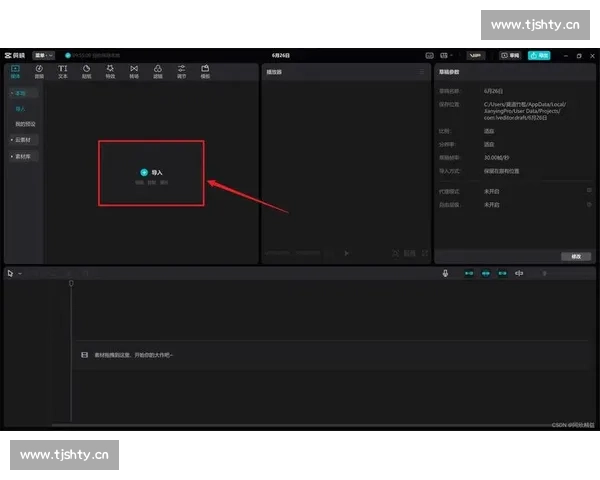Click the 未开启 value for proxy mode
Image resolution: width=600 pixels, height=480 pixels.
[491, 191]
